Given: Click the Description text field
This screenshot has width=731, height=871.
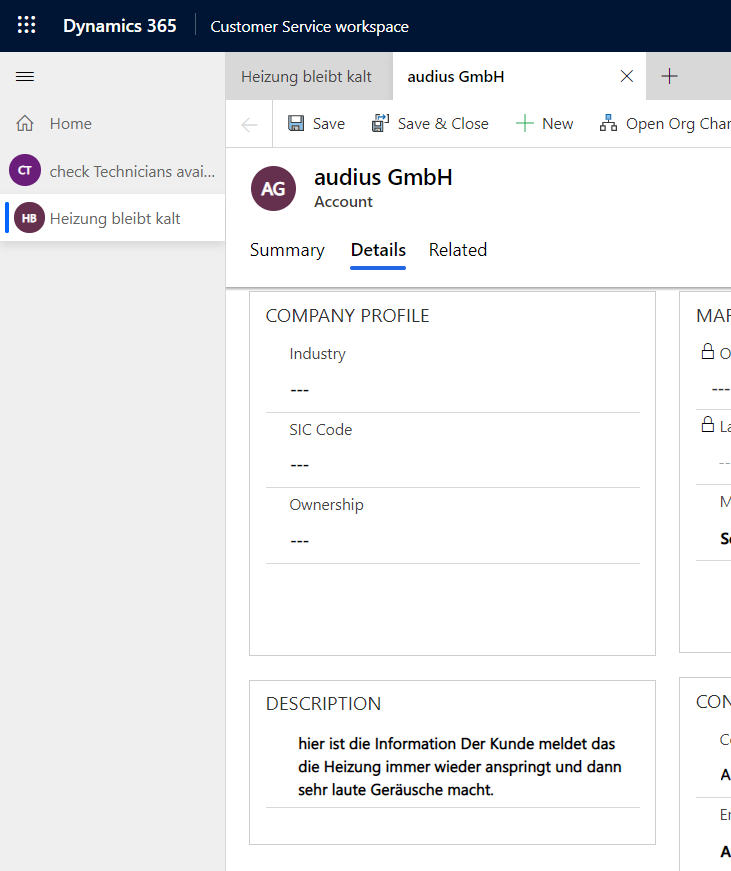Looking at the screenshot, I should coord(460,767).
